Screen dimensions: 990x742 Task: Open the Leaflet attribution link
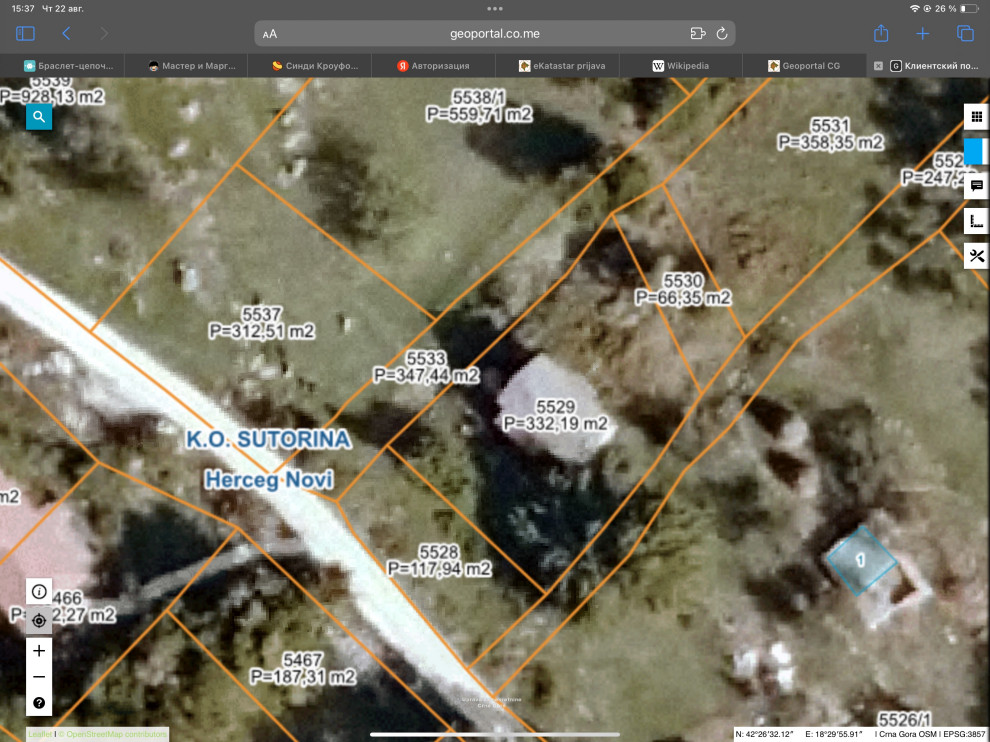(x=39, y=734)
